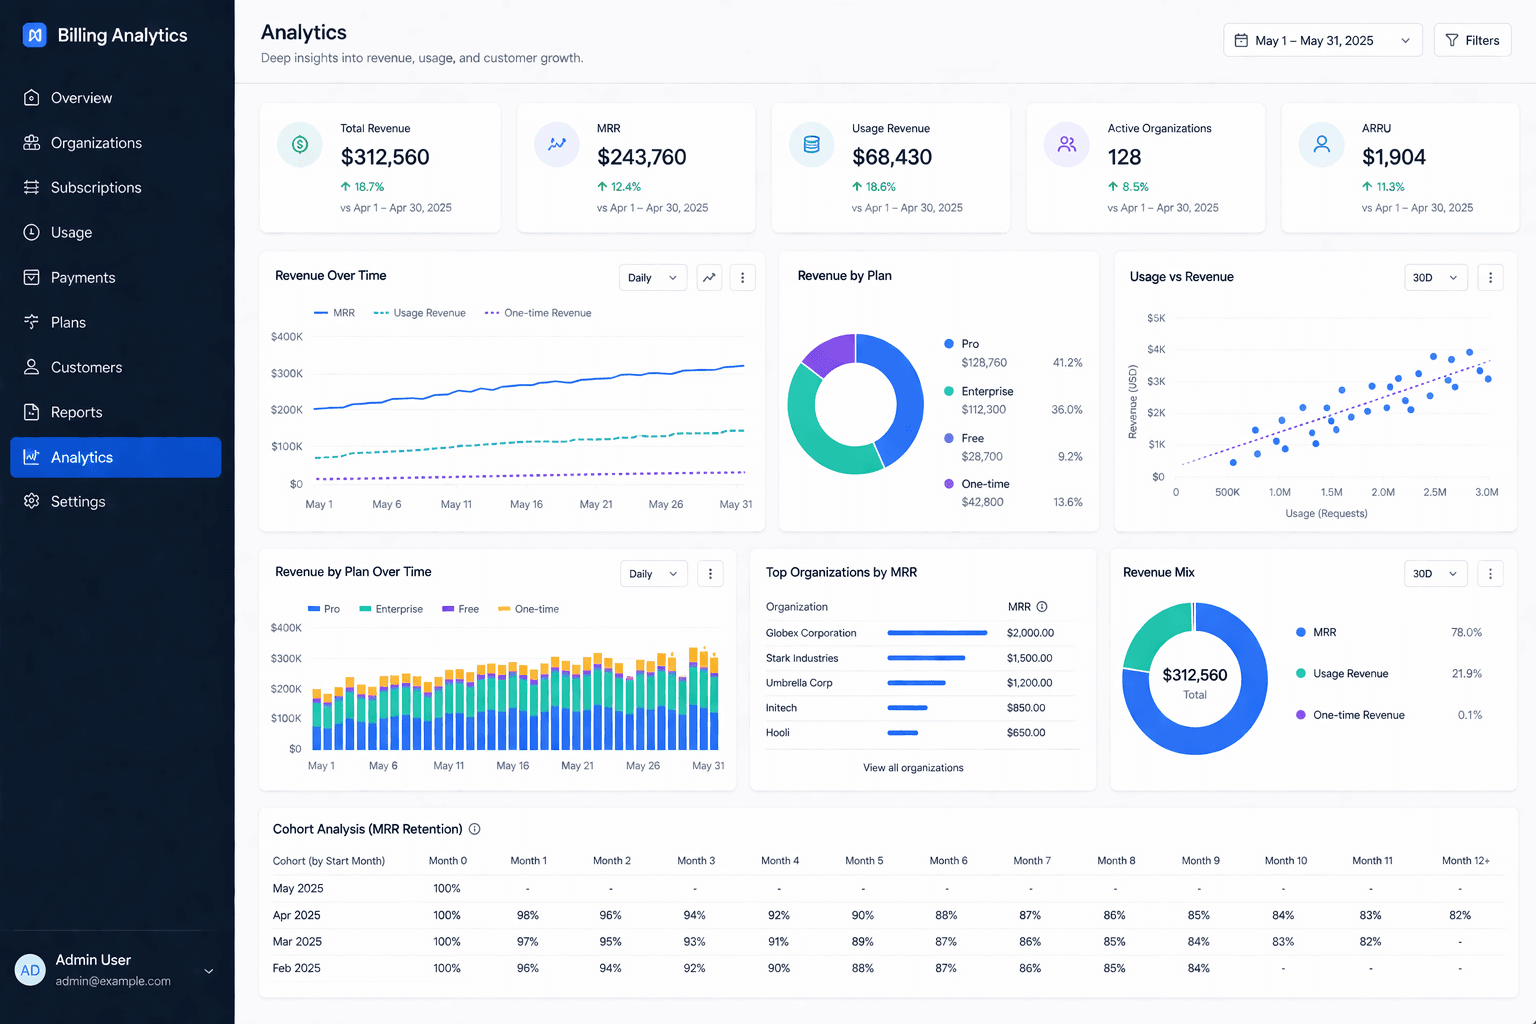Click the Apr 2025 cohort row label

pyautogui.click(x=297, y=915)
